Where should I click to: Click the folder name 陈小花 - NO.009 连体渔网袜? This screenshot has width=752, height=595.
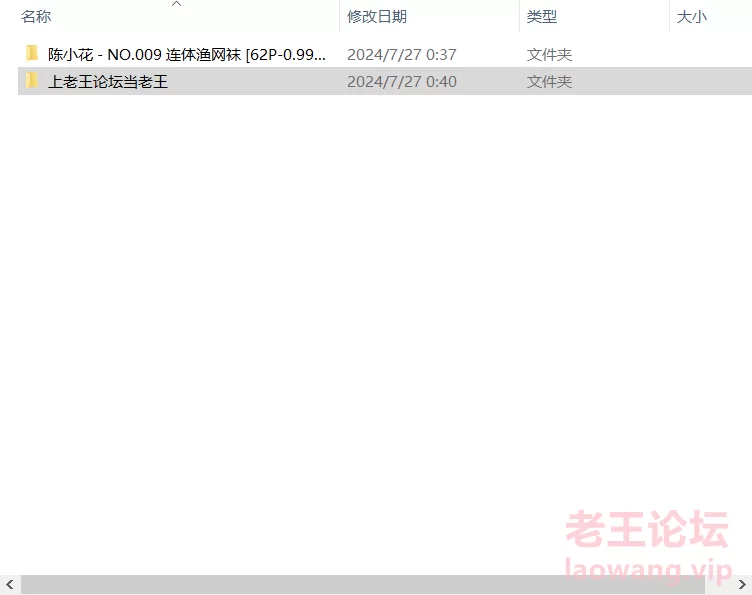pyautogui.click(x=187, y=55)
